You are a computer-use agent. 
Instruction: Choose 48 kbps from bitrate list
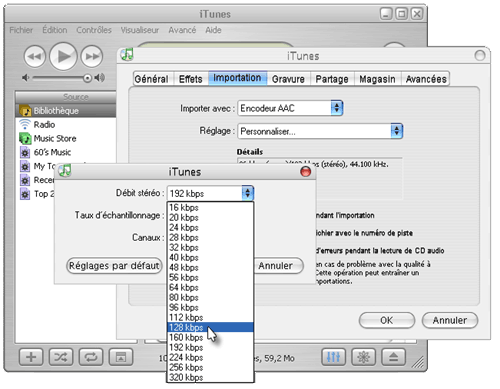point(210,267)
